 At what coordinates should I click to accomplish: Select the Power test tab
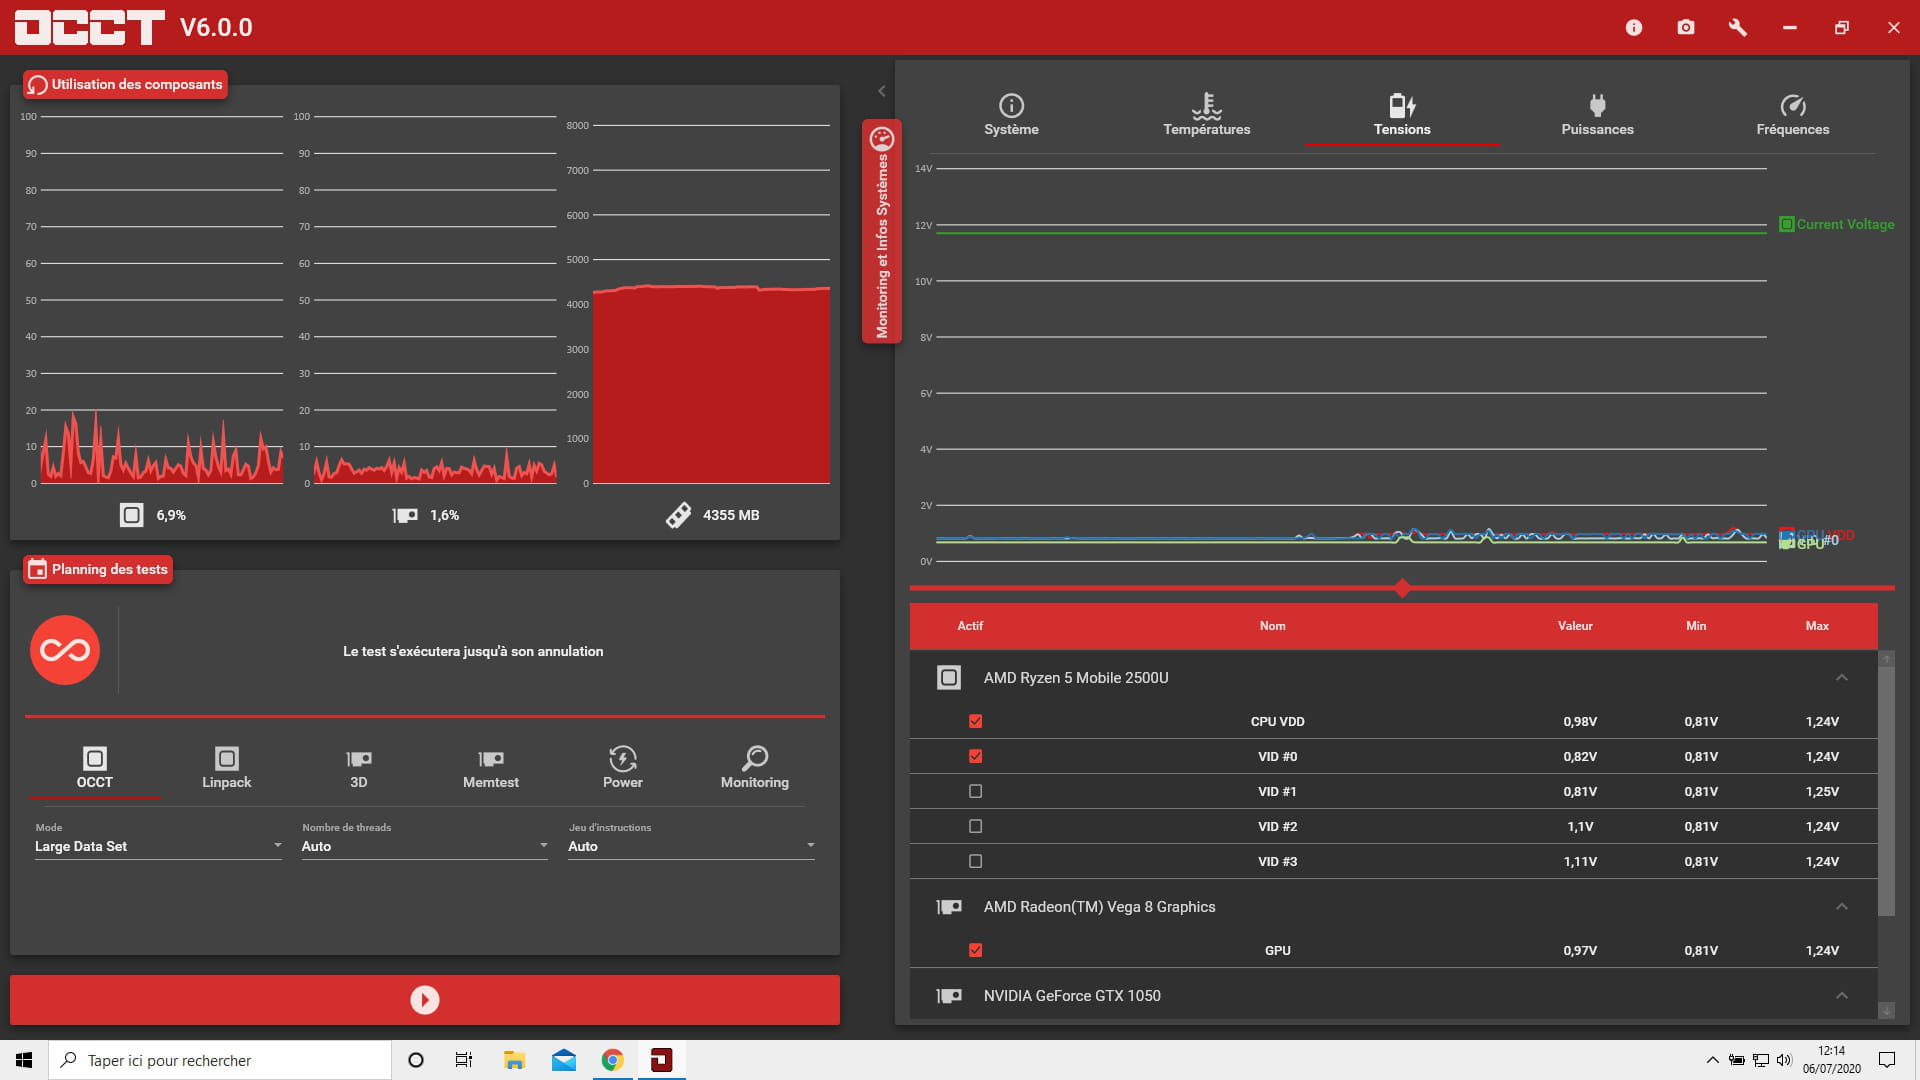[623, 768]
